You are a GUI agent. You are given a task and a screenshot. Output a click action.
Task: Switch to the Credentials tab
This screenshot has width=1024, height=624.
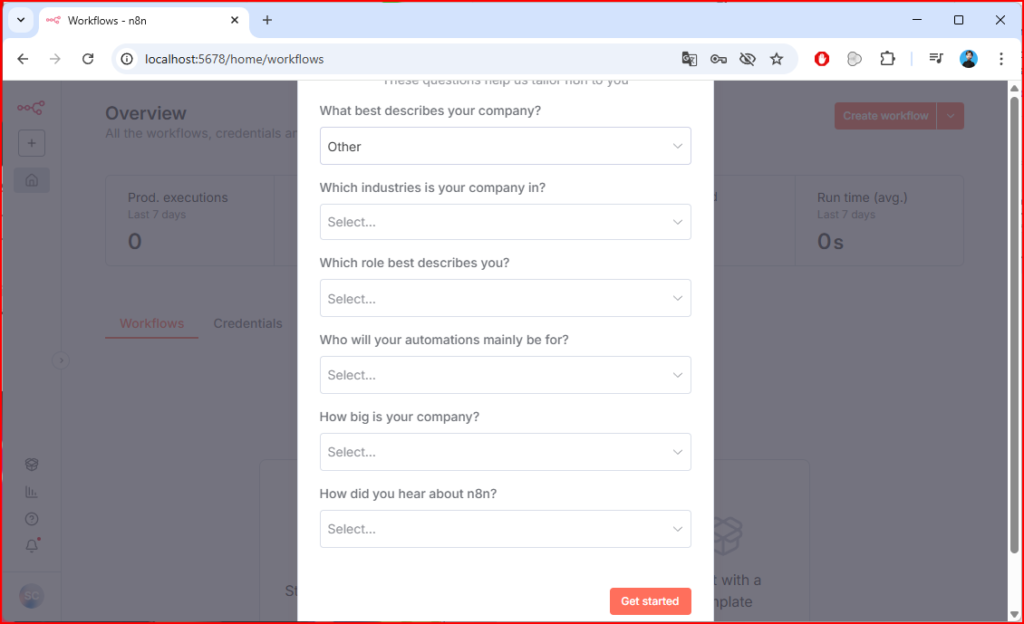click(248, 323)
